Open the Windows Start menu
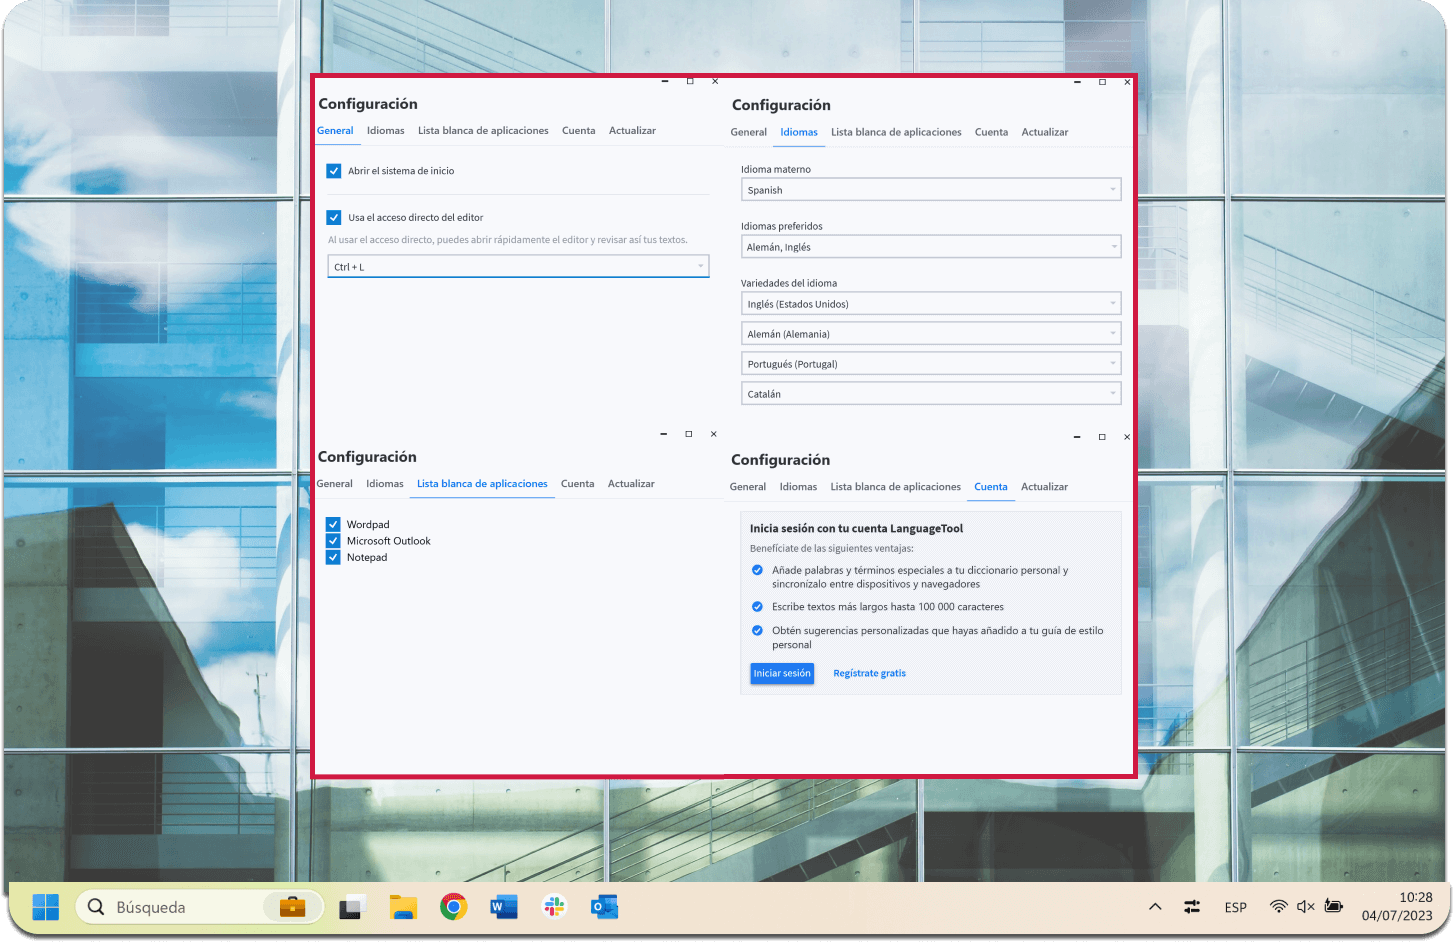The image size is (1454, 943). click(45, 907)
